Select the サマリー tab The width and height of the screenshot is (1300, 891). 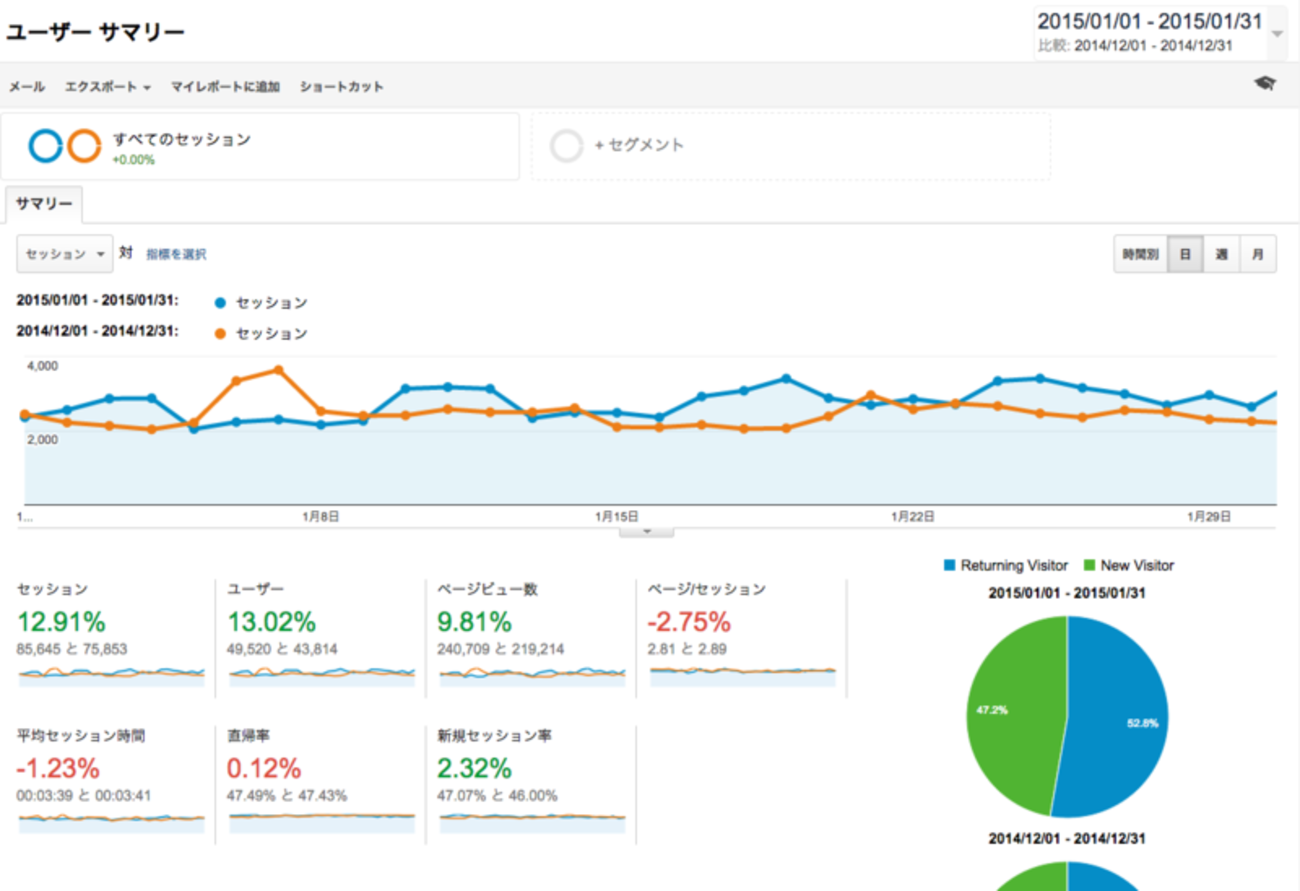click(x=44, y=204)
